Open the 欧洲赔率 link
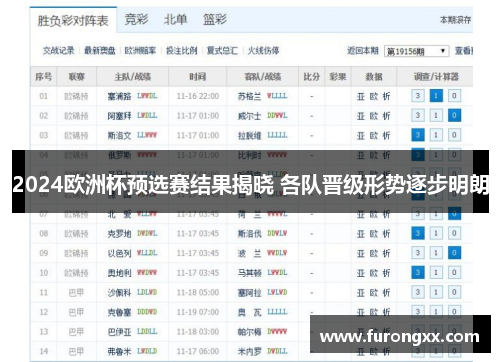Viewport: 500px width, 362px height. pyautogui.click(x=140, y=51)
